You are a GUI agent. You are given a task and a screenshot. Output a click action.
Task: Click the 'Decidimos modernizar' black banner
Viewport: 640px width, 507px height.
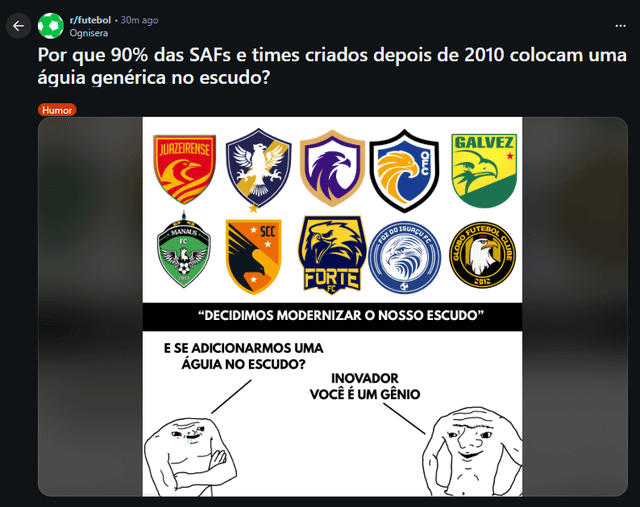(332, 316)
